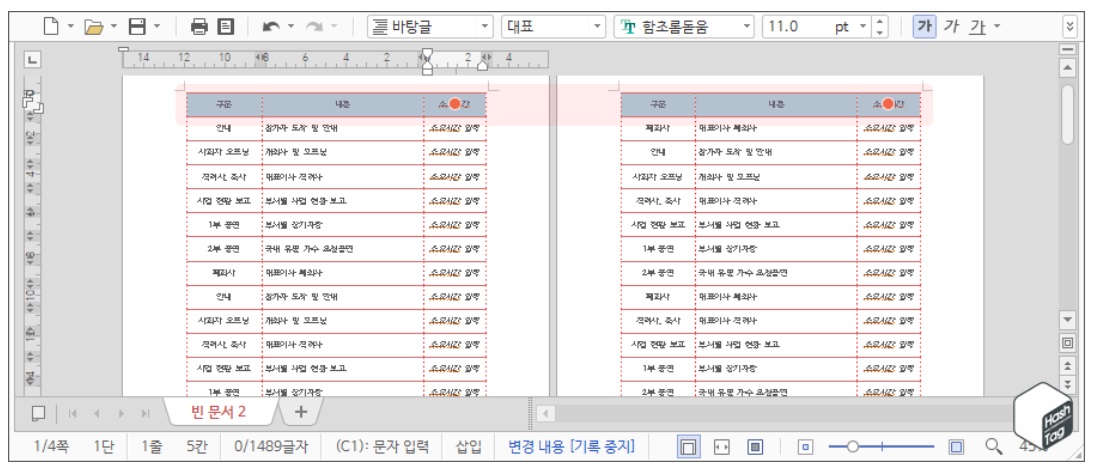Fit whole page view in status bar
Screen dimensions: 1093x468
point(754,446)
